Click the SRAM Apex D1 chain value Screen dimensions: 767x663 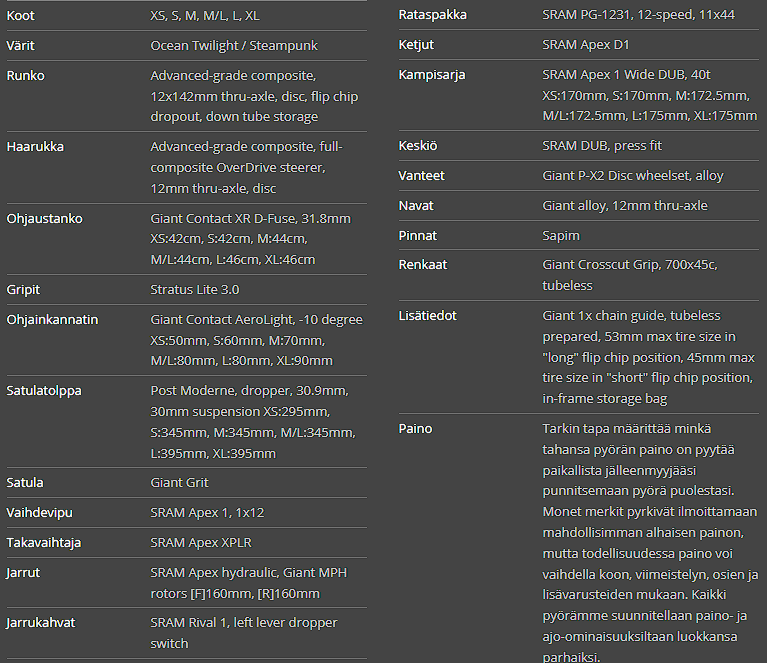(x=586, y=45)
